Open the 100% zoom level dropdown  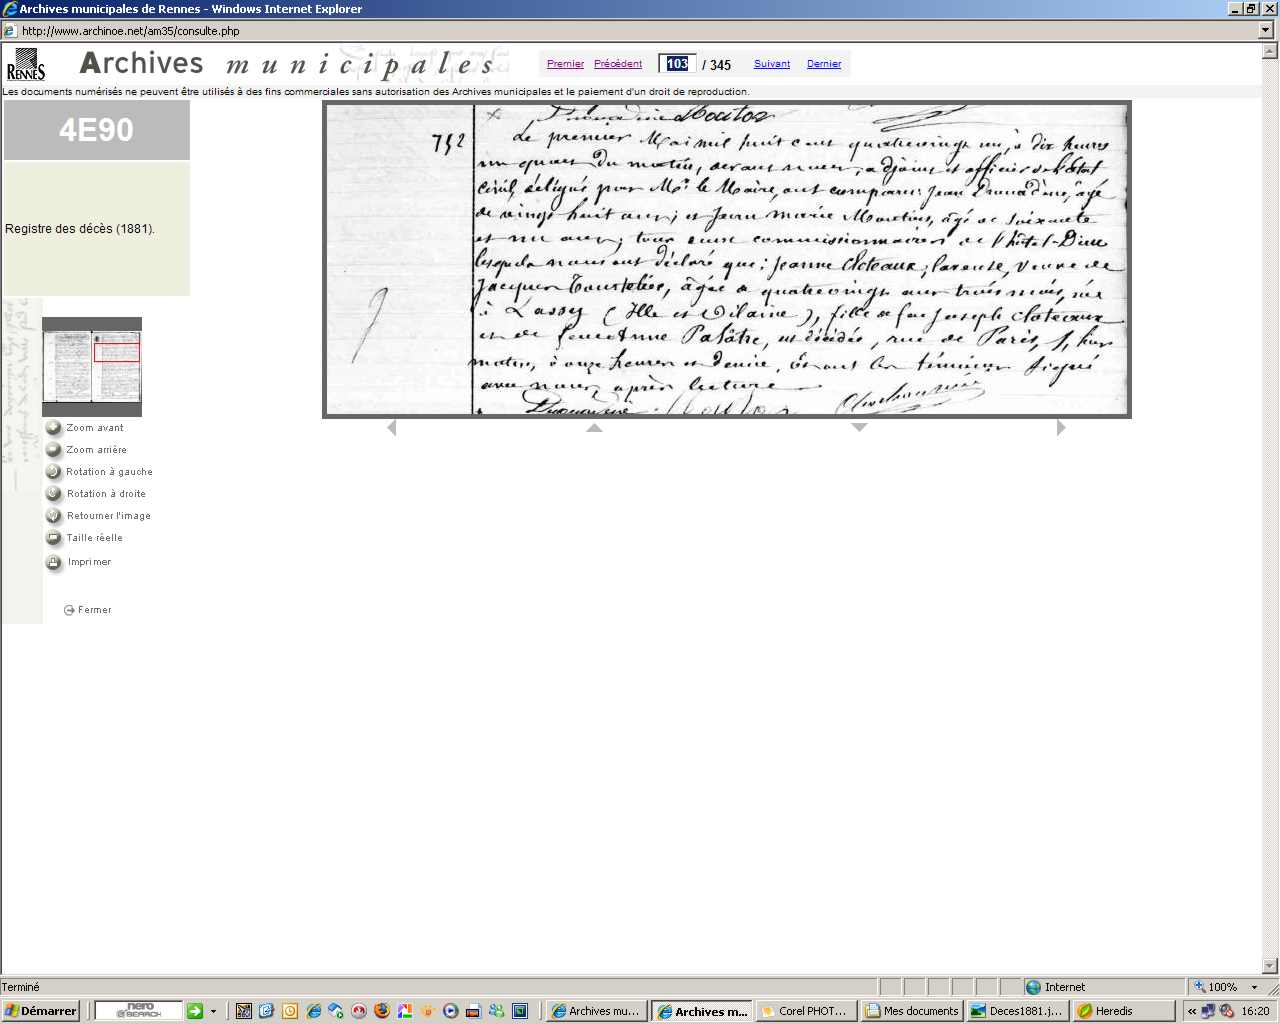(x=1254, y=987)
